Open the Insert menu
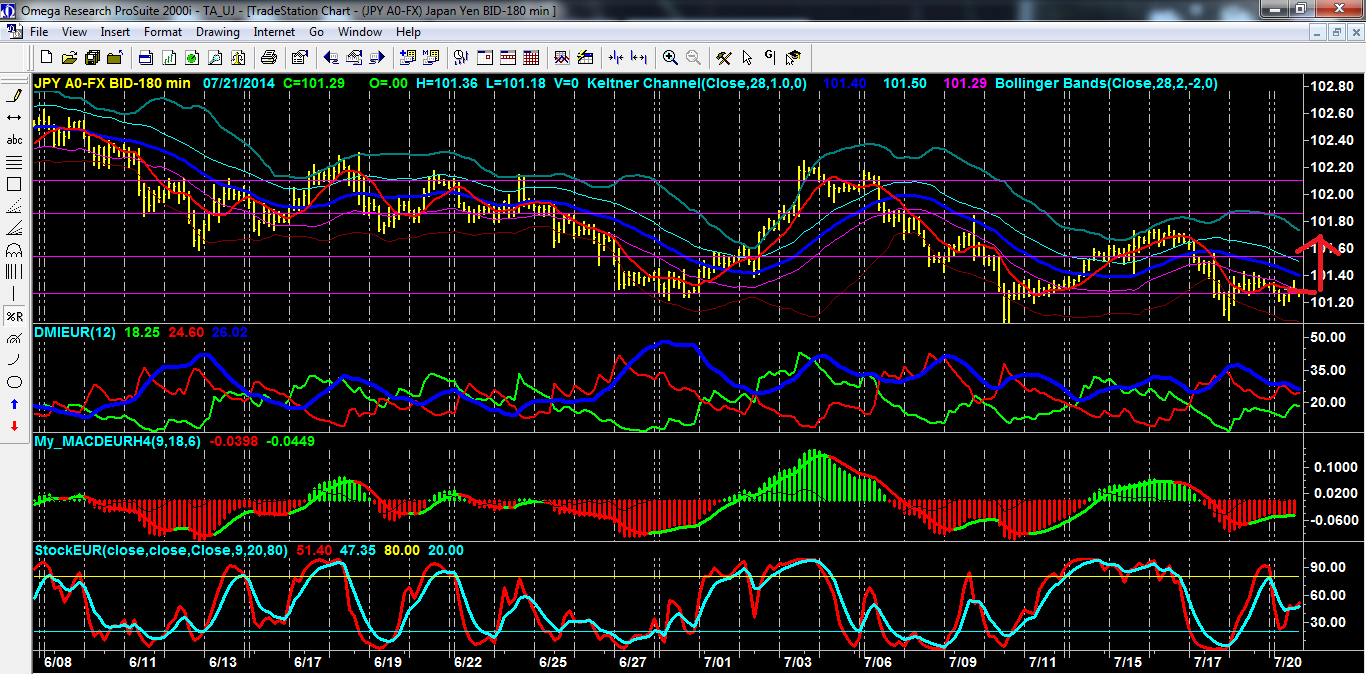Viewport: 1366px width, 674px height. click(115, 32)
